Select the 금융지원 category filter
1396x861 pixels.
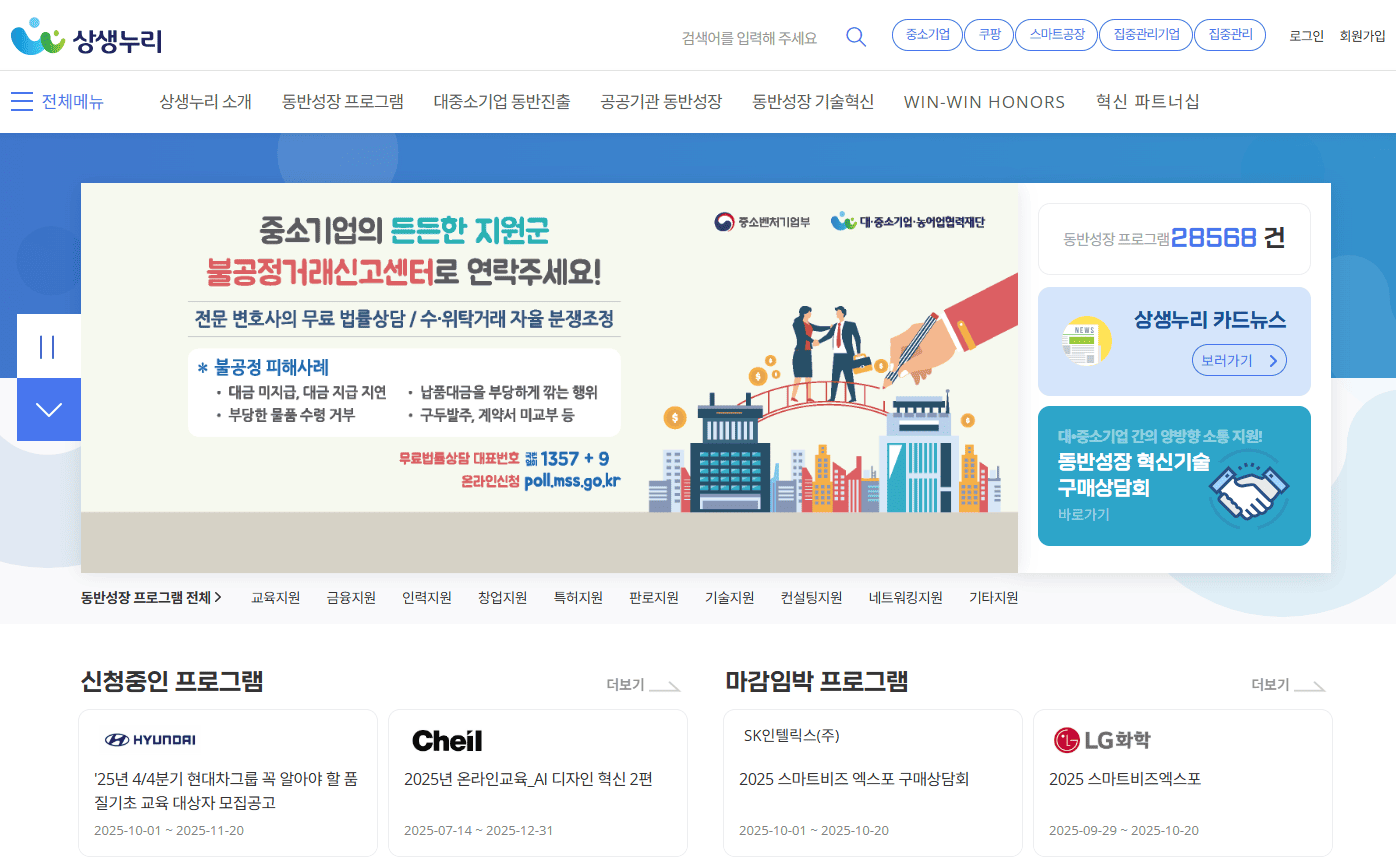pos(349,597)
